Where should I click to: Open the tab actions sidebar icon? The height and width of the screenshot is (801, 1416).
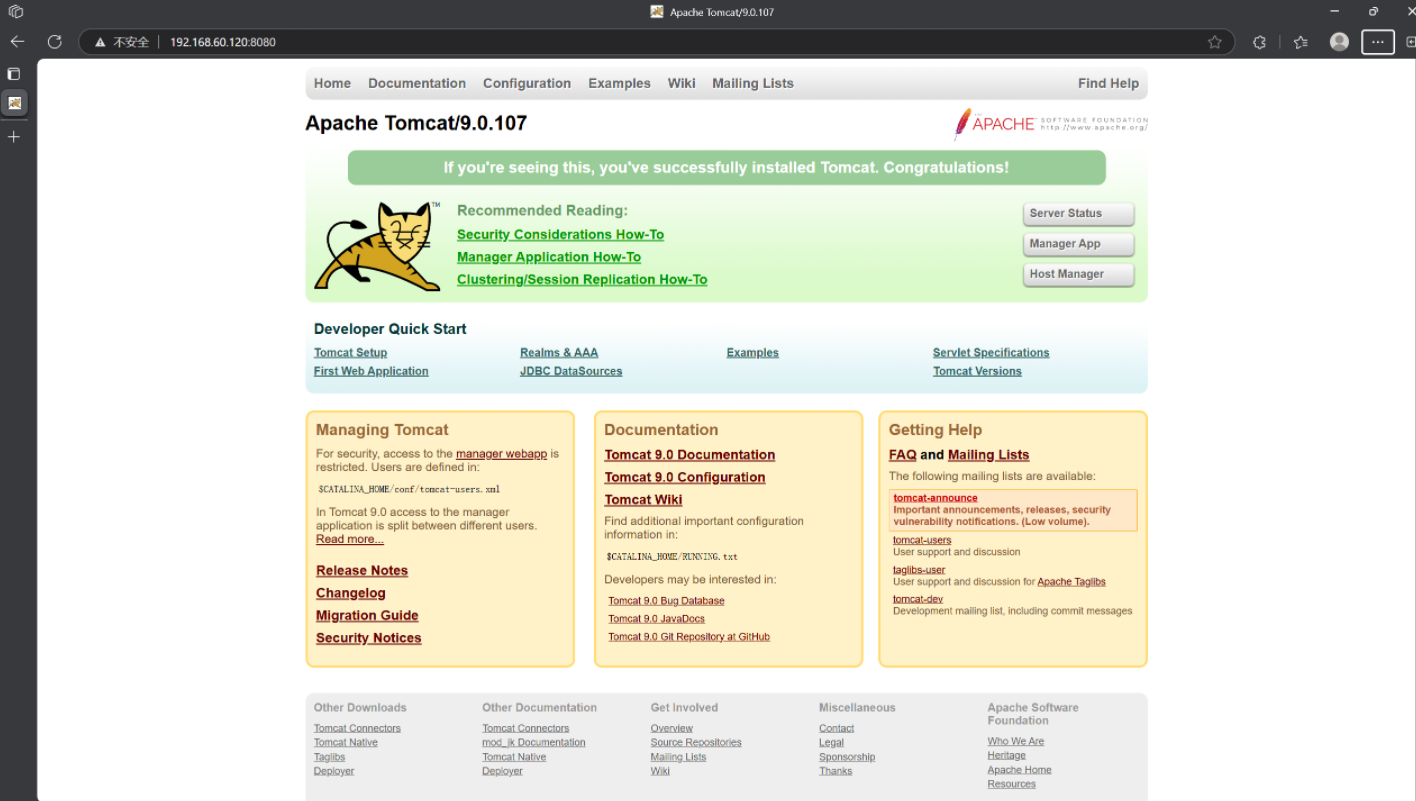14,74
